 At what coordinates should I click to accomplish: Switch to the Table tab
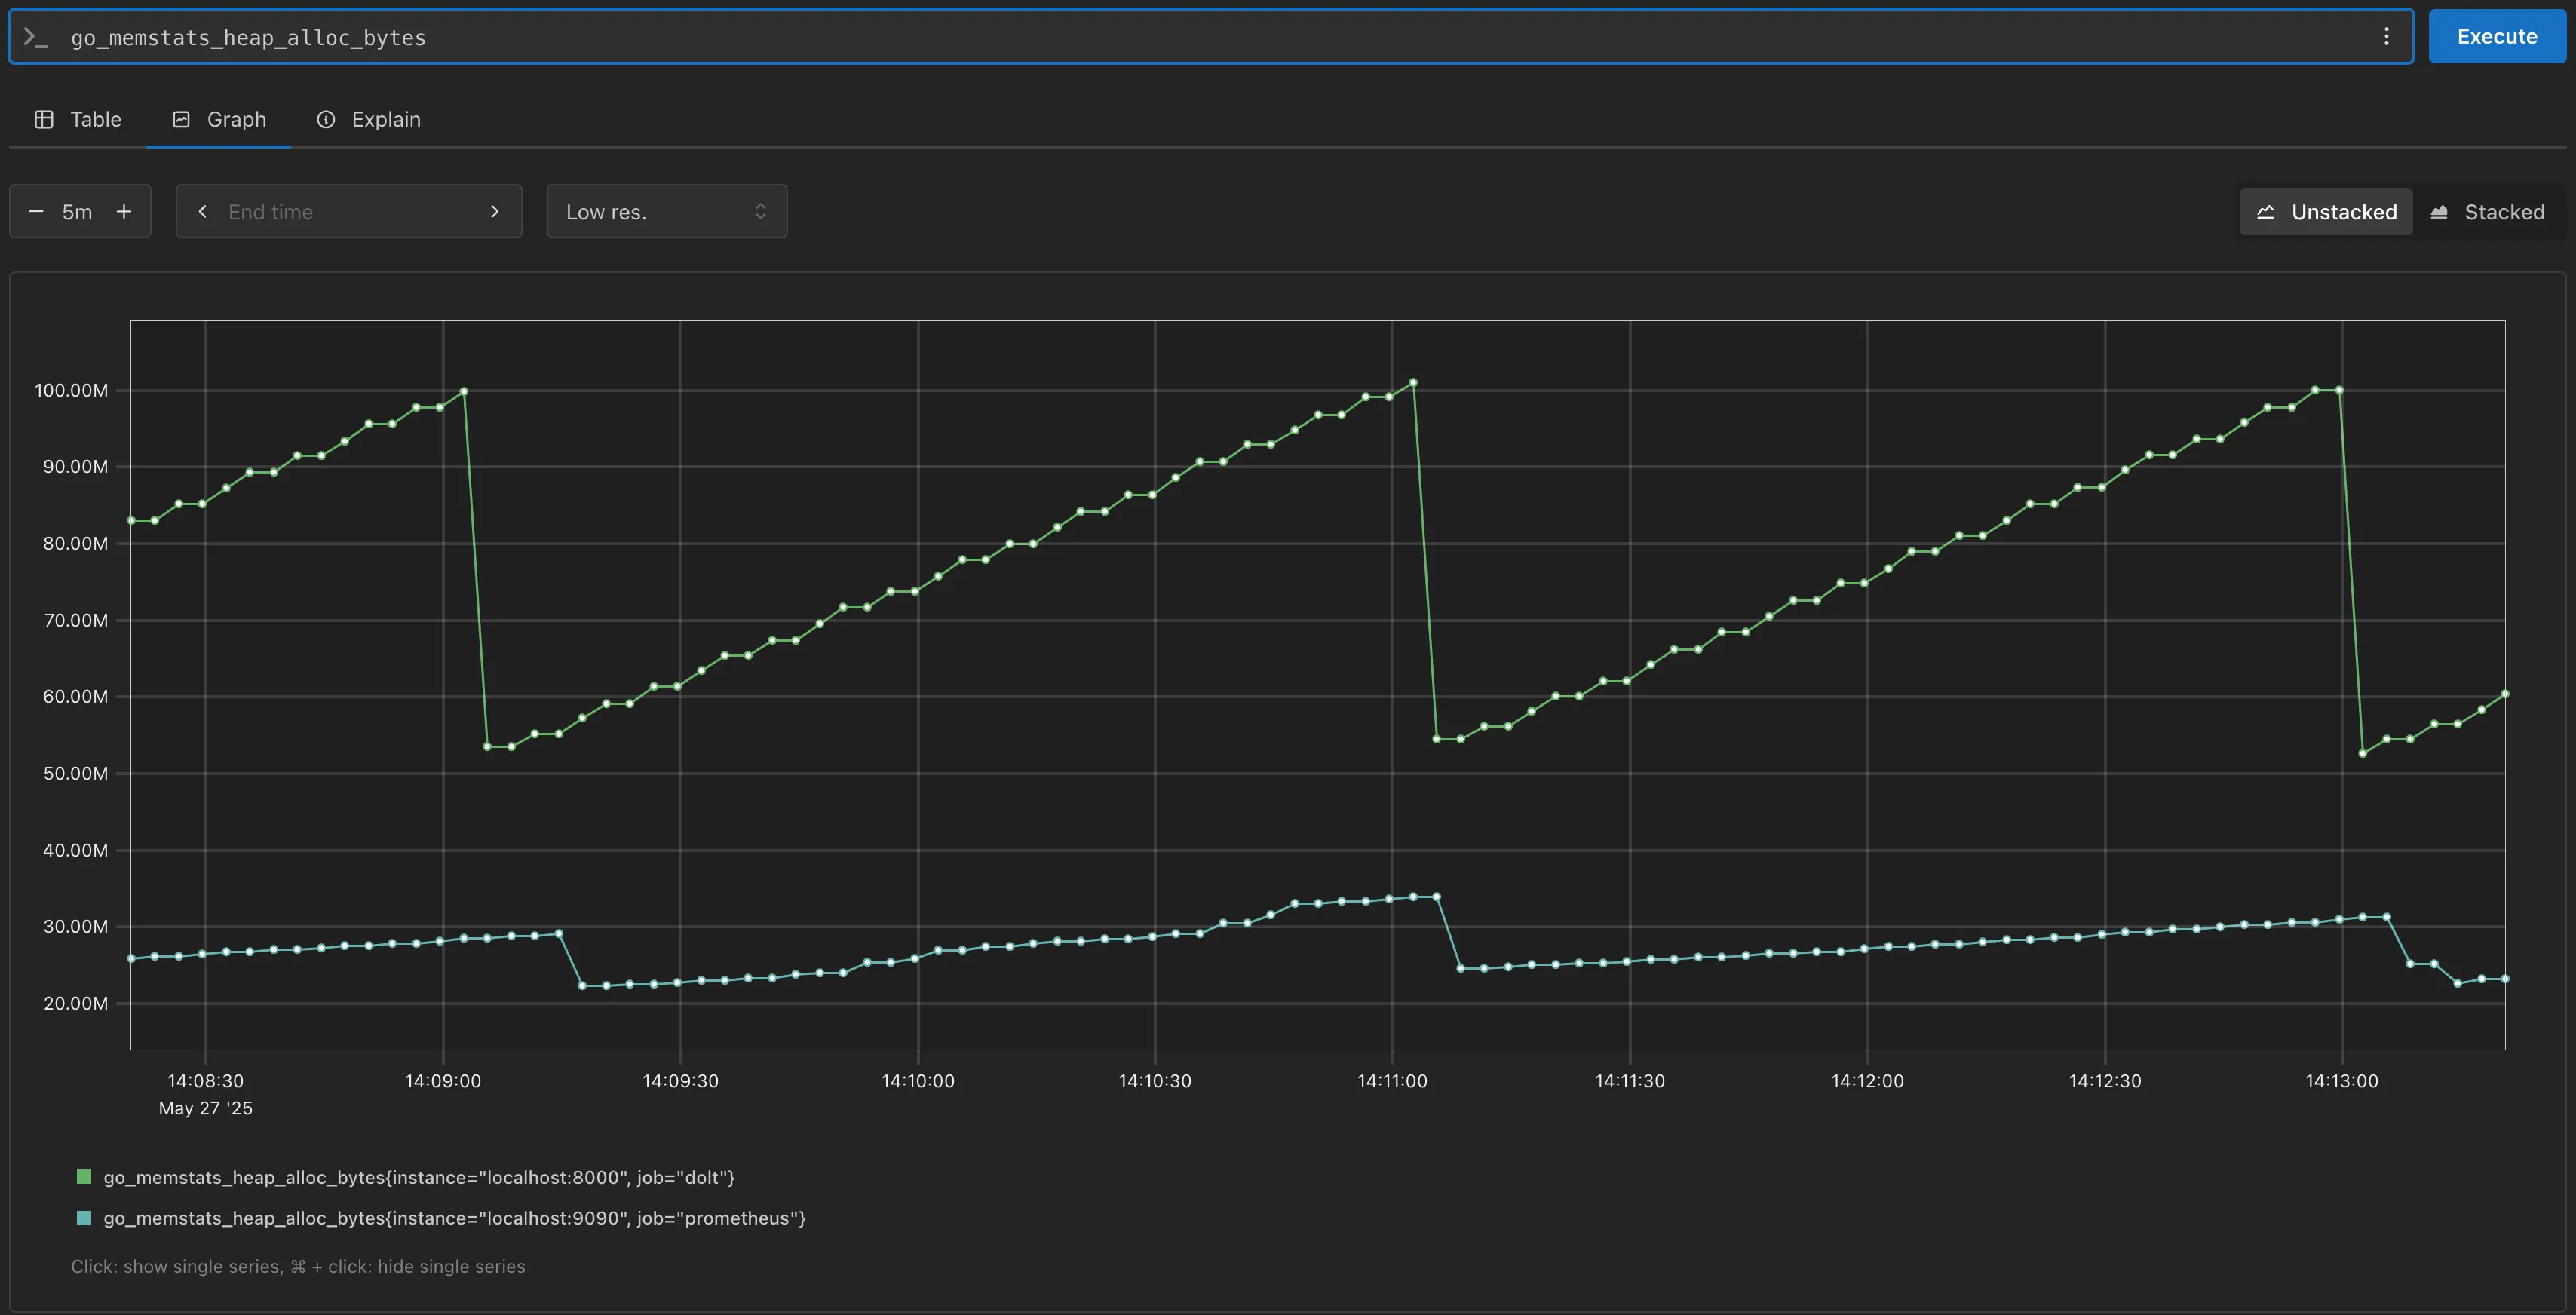[96, 119]
